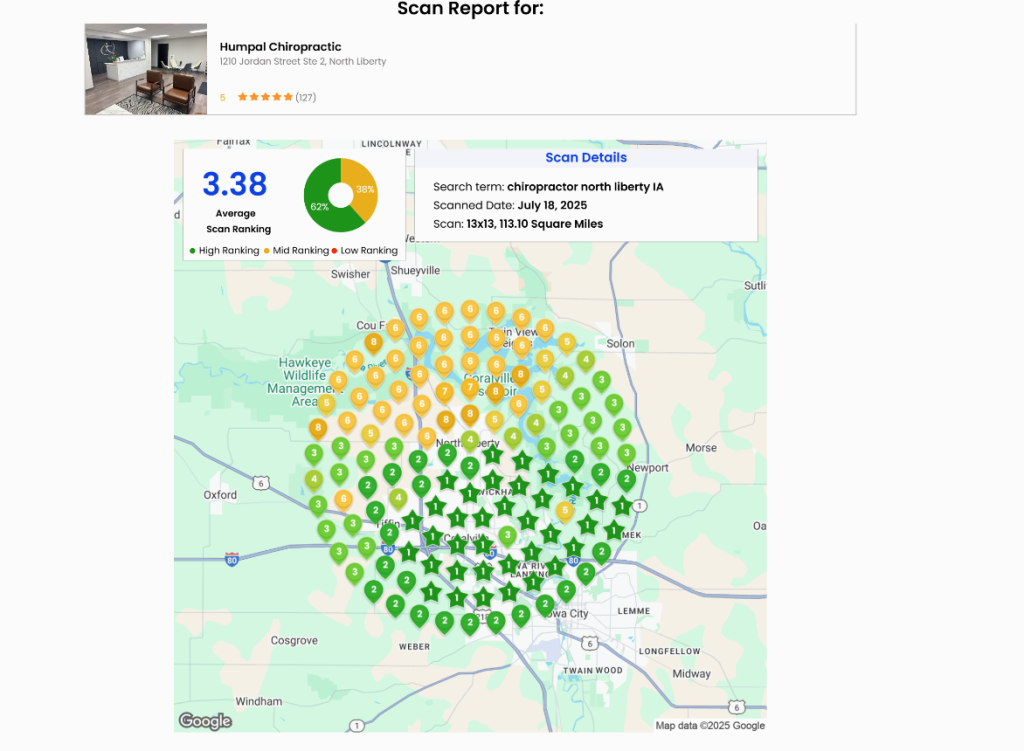
Task: Select the green 3 pin beside Coralville stars
Action: tap(508, 535)
